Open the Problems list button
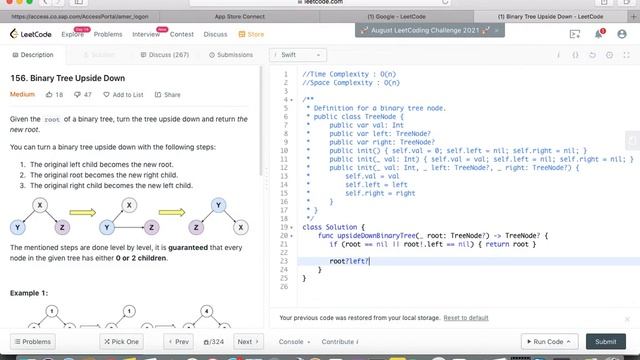 [33, 342]
